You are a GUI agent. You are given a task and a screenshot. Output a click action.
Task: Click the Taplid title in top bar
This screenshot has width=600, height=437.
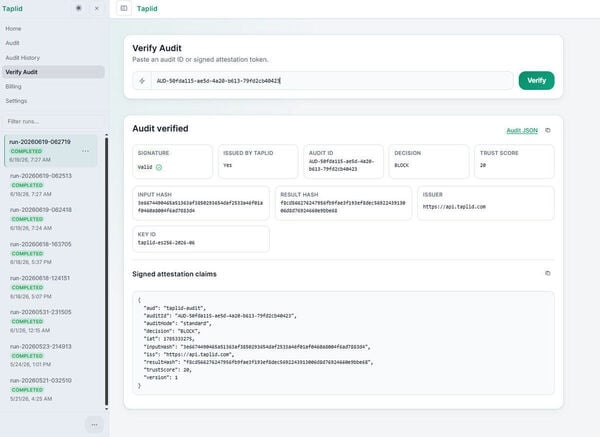[x=147, y=8]
